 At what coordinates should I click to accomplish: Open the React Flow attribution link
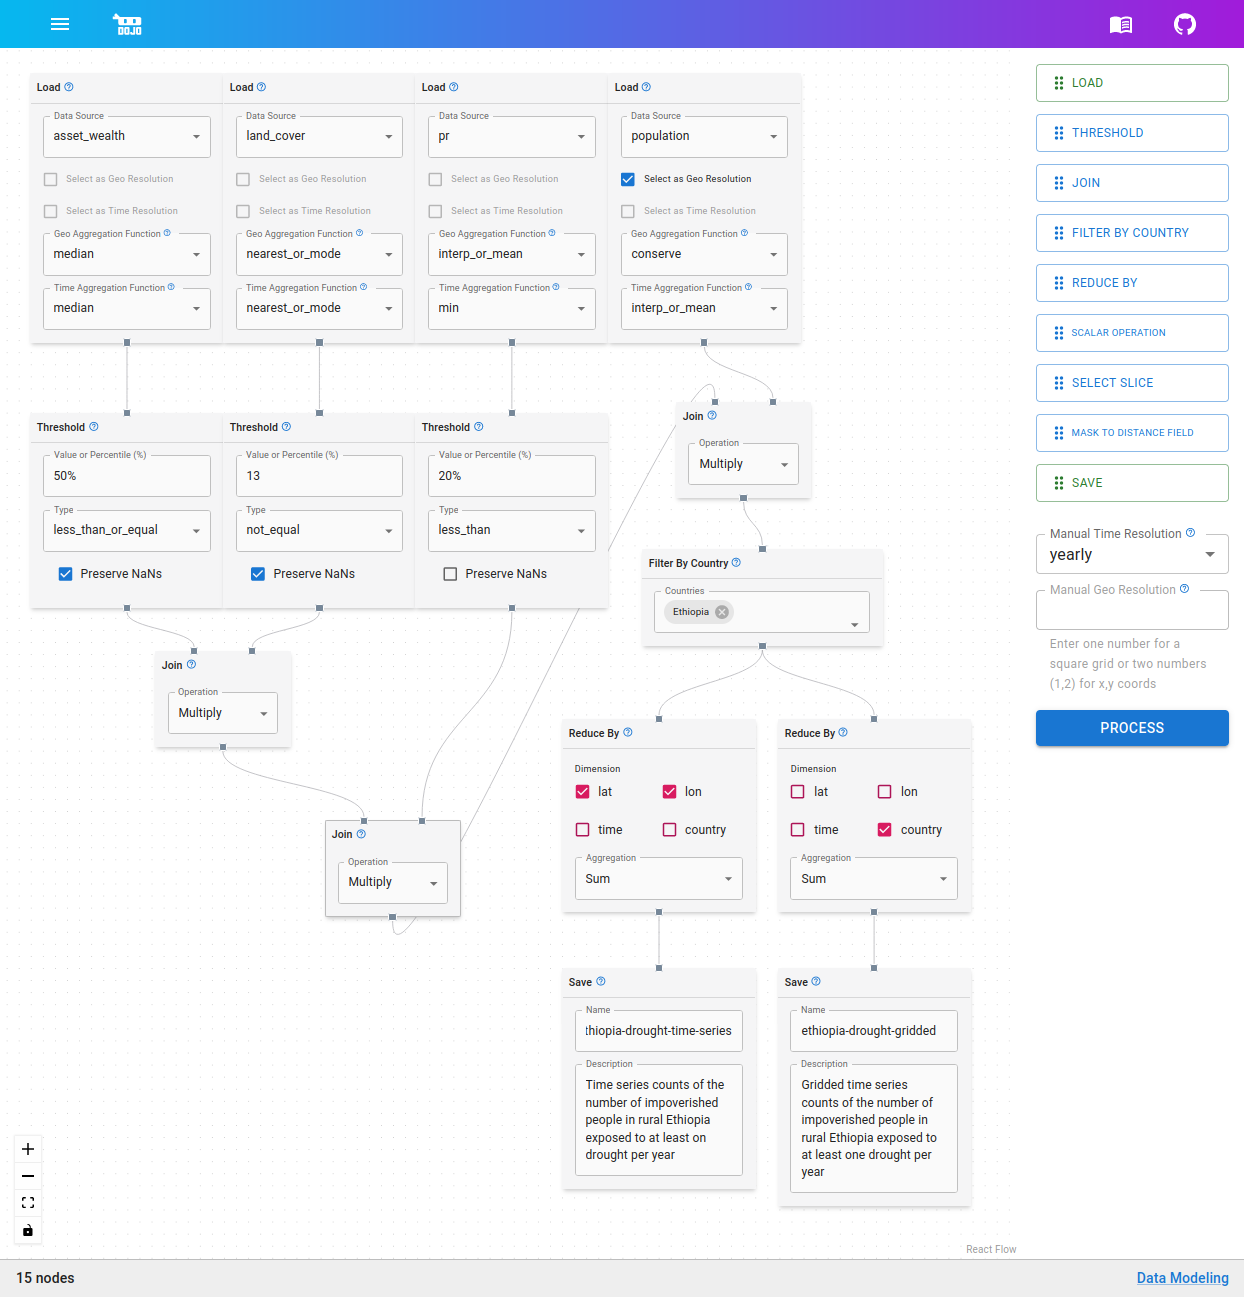click(x=991, y=1249)
